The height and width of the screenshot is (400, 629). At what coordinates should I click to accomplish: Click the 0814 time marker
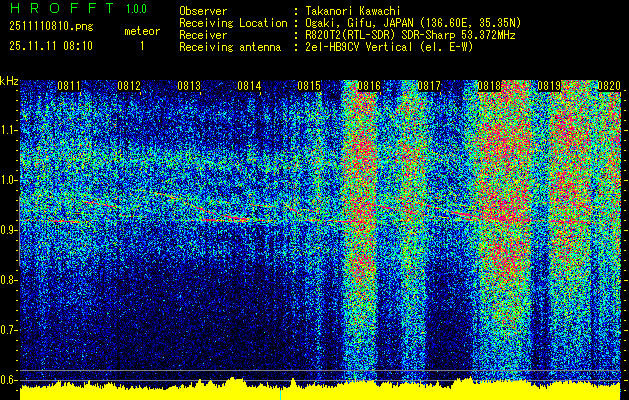coord(249,86)
